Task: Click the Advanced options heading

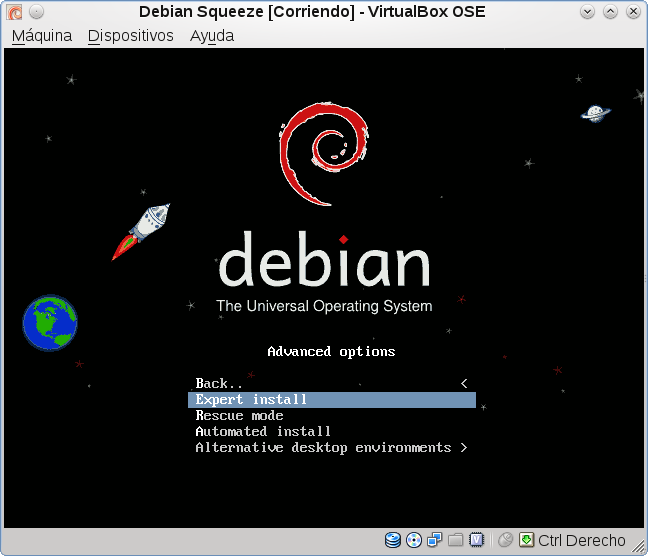Action: click(x=331, y=352)
